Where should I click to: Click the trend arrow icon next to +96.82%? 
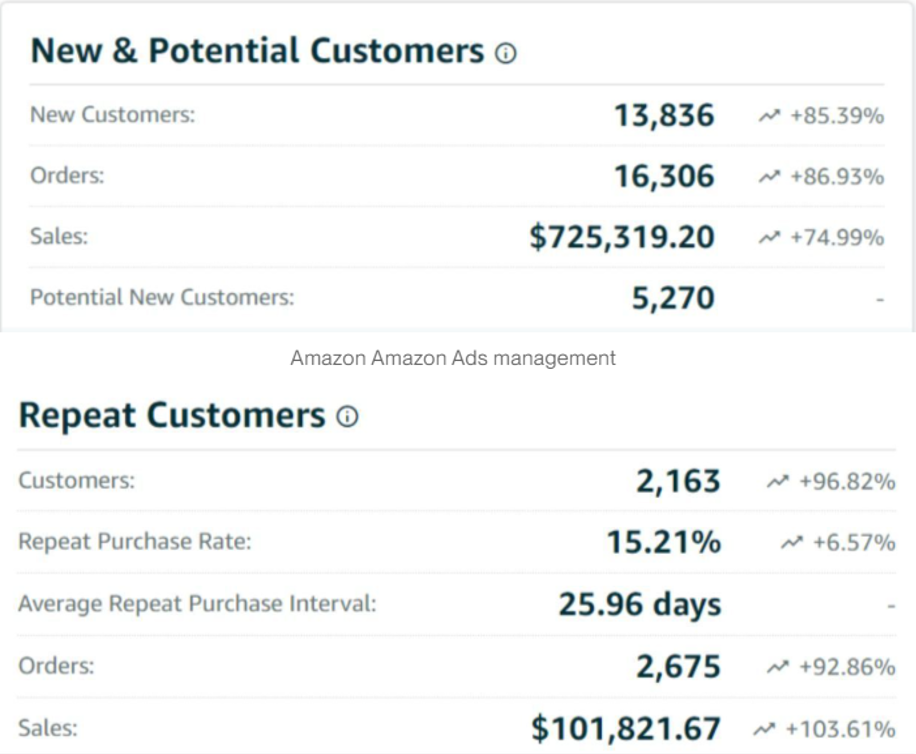pyautogui.click(x=778, y=482)
